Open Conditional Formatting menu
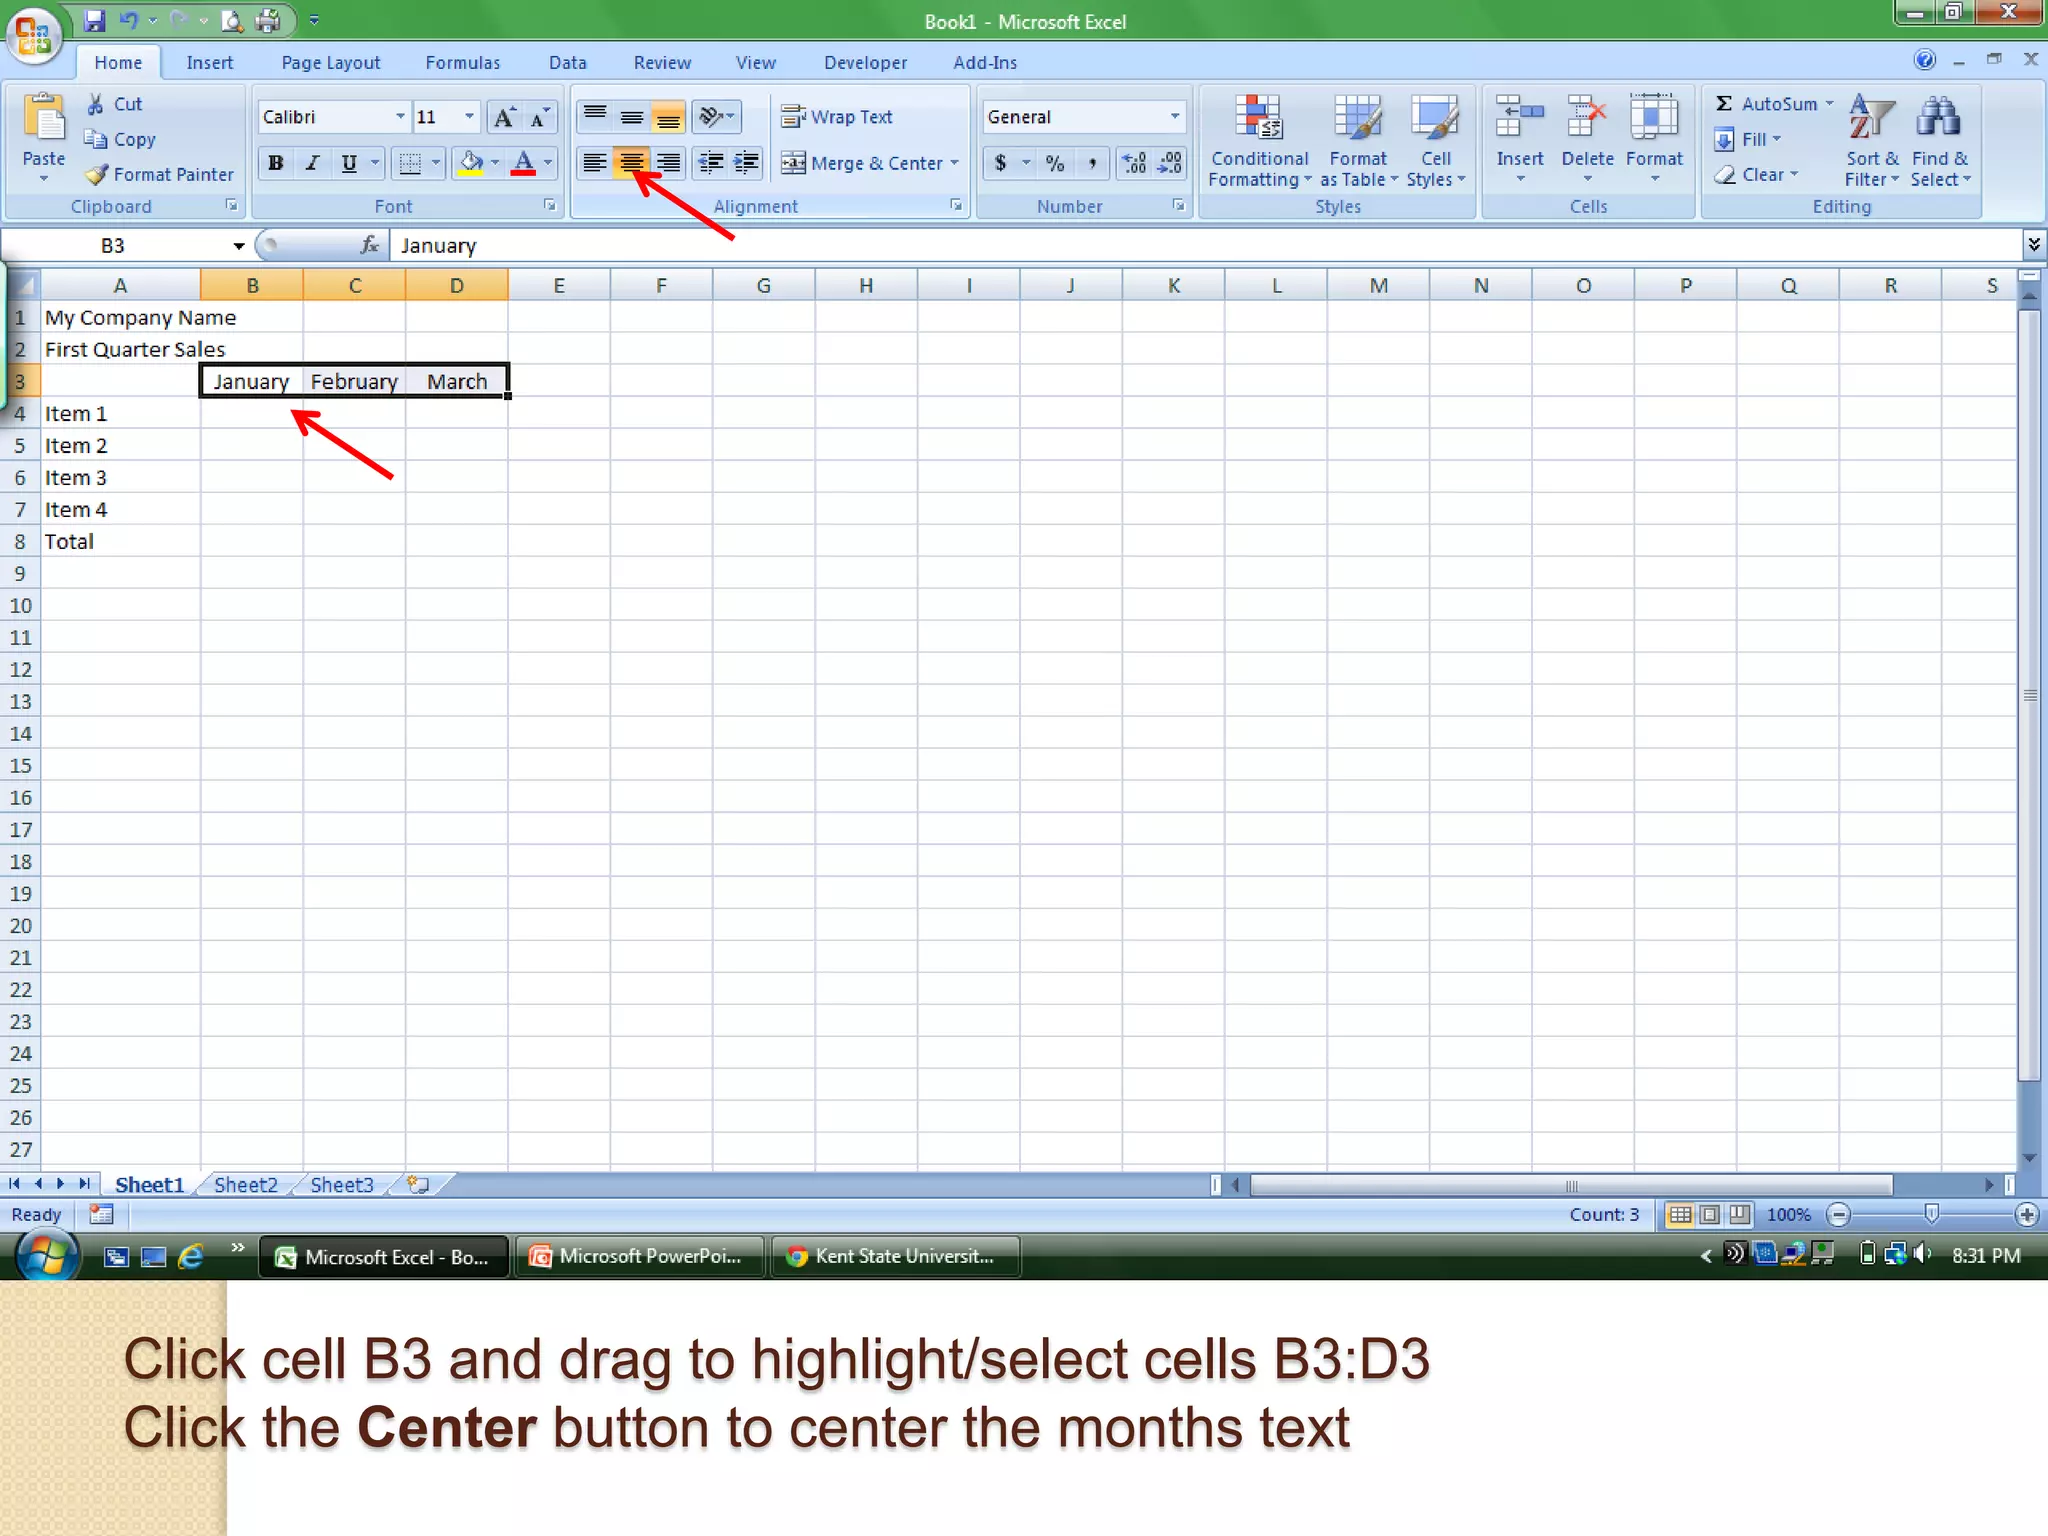The width and height of the screenshot is (2048, 1536). tap(1259, 140)
